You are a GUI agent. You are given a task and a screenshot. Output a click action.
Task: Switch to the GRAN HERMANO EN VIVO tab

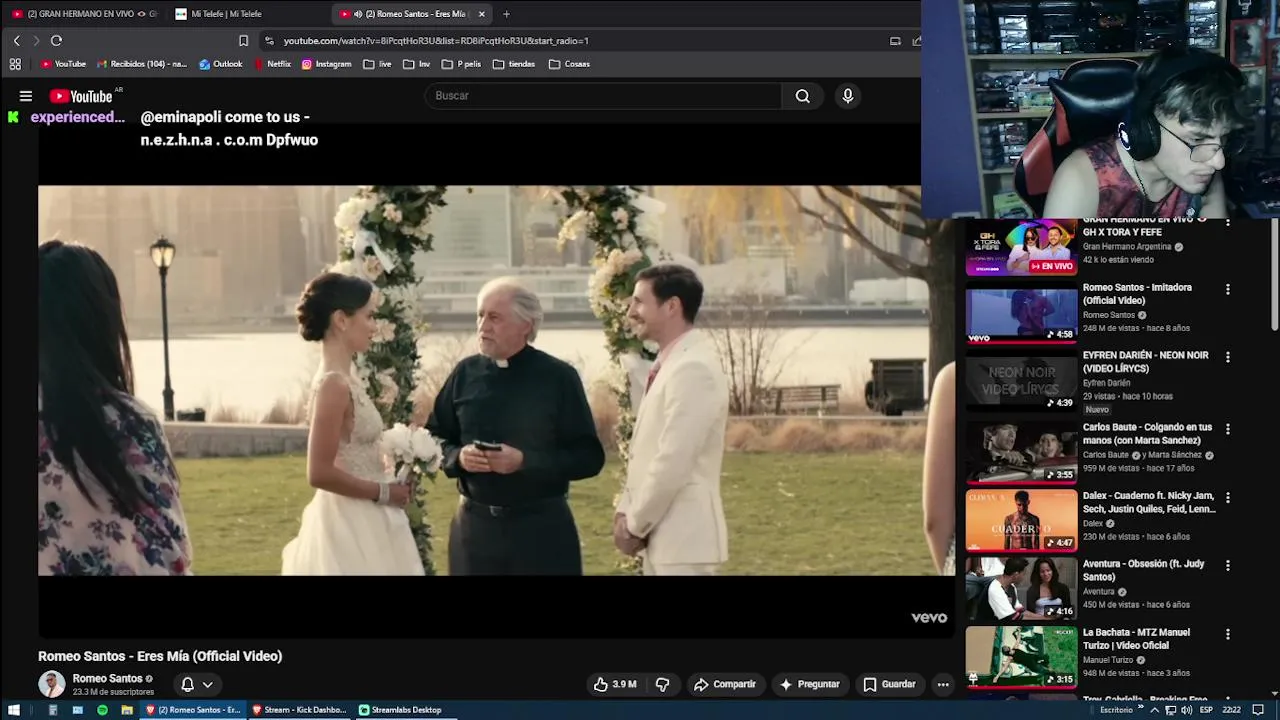84,14
